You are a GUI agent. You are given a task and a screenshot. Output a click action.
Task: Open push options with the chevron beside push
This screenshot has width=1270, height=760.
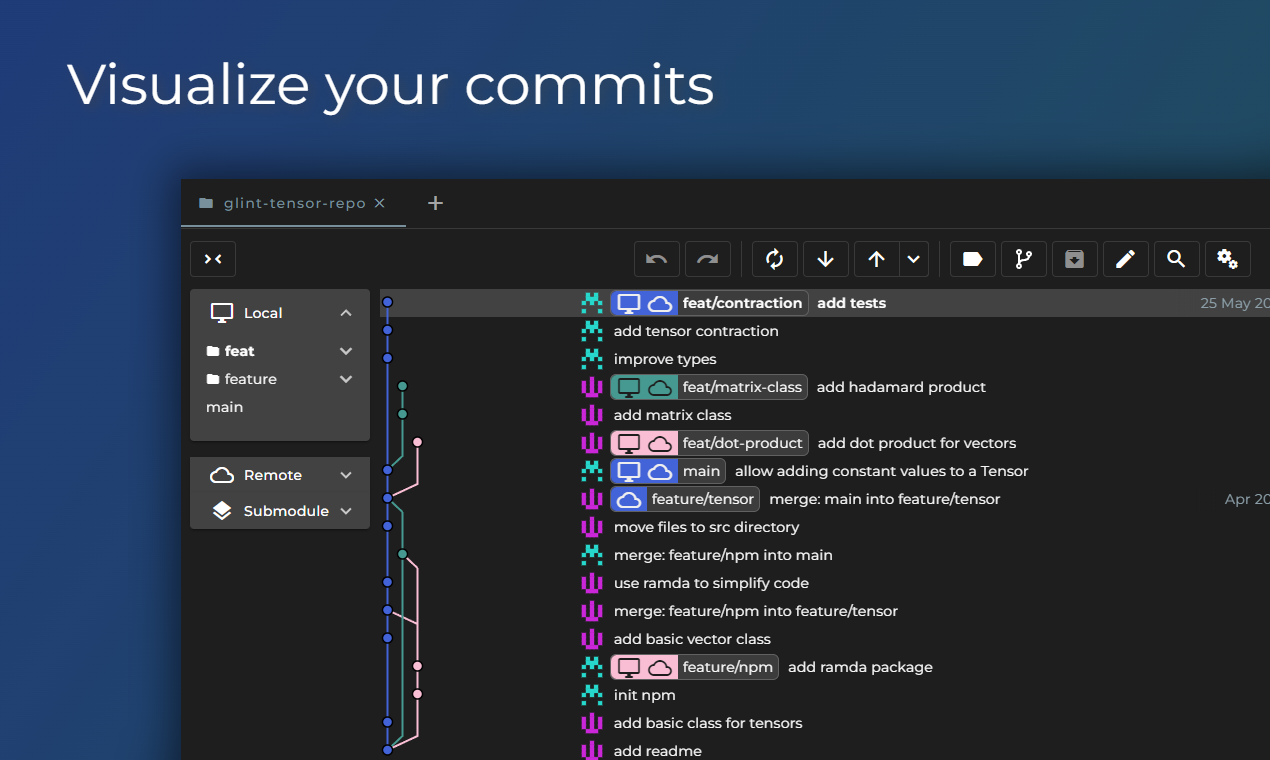(x=913, y=259)
